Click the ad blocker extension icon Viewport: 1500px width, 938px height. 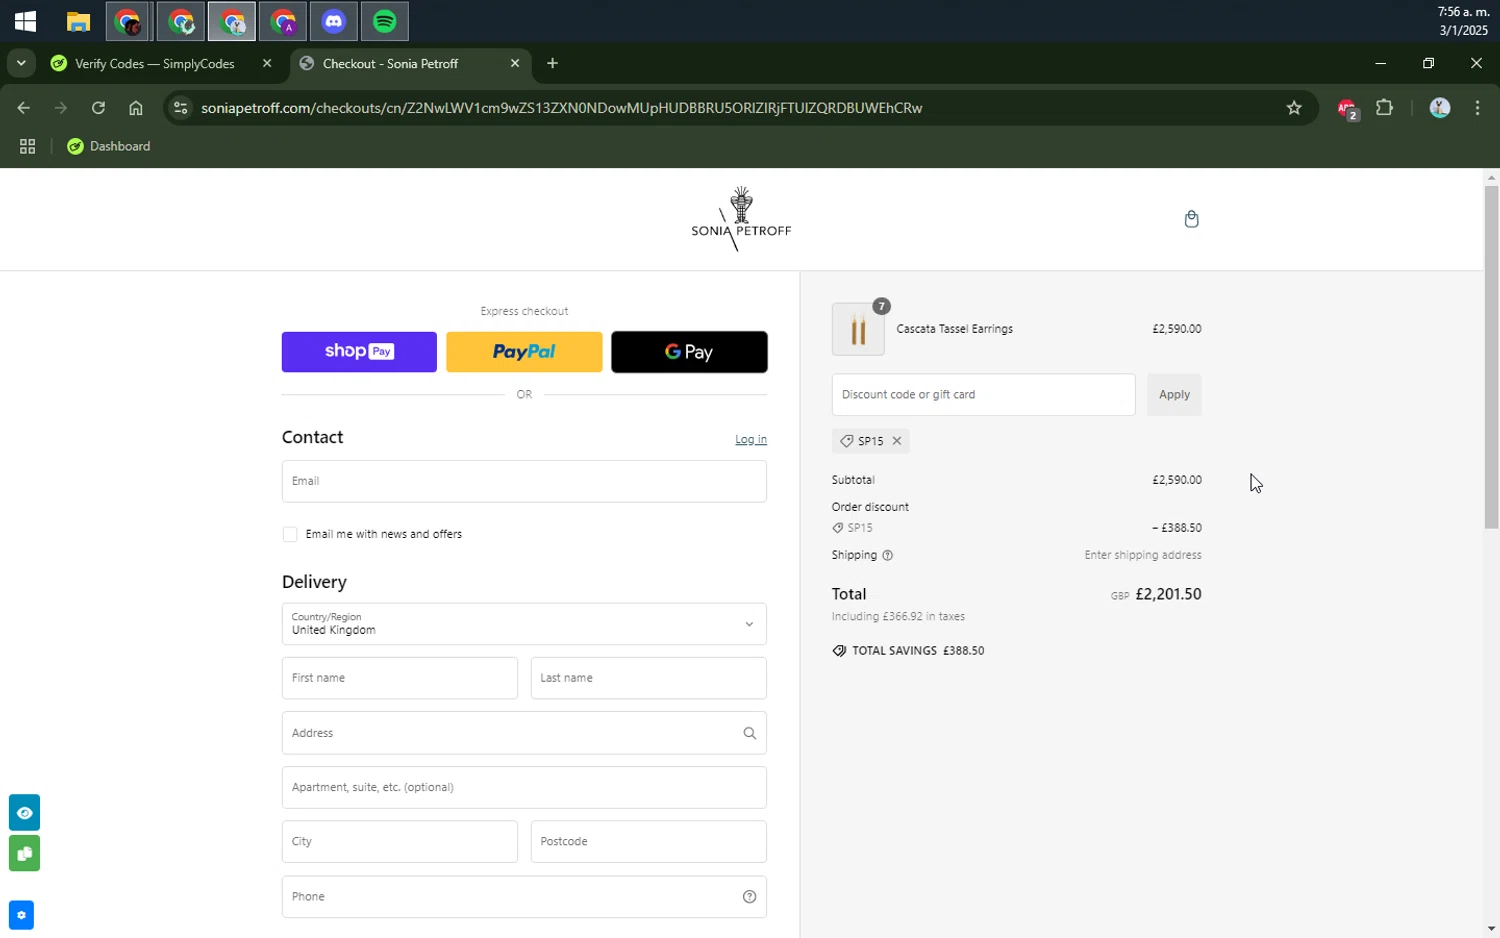[x=1347, y=108]
